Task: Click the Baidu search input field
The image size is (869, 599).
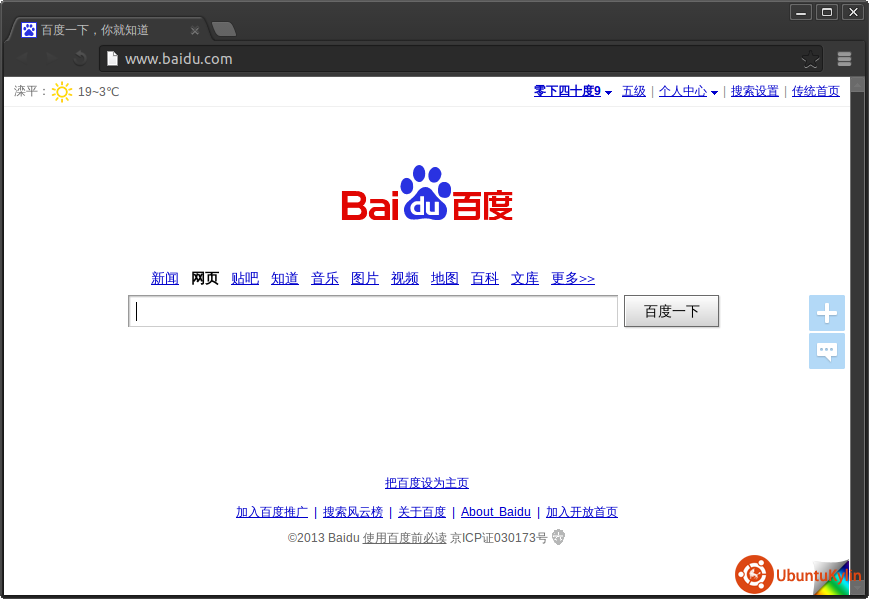Action: click(373, 312)
